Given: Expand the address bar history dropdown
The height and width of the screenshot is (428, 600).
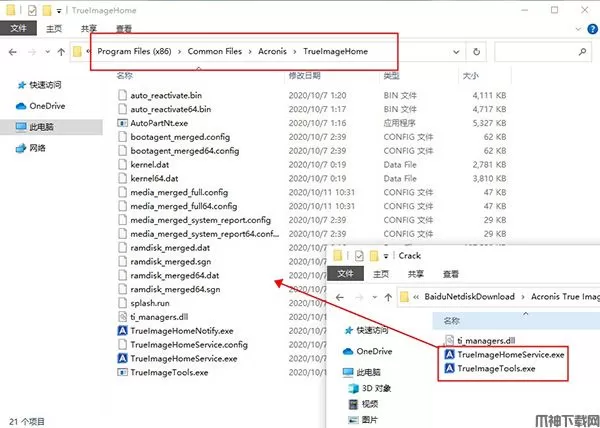Looking at the screenshot, I should click(x=456, y=52).
